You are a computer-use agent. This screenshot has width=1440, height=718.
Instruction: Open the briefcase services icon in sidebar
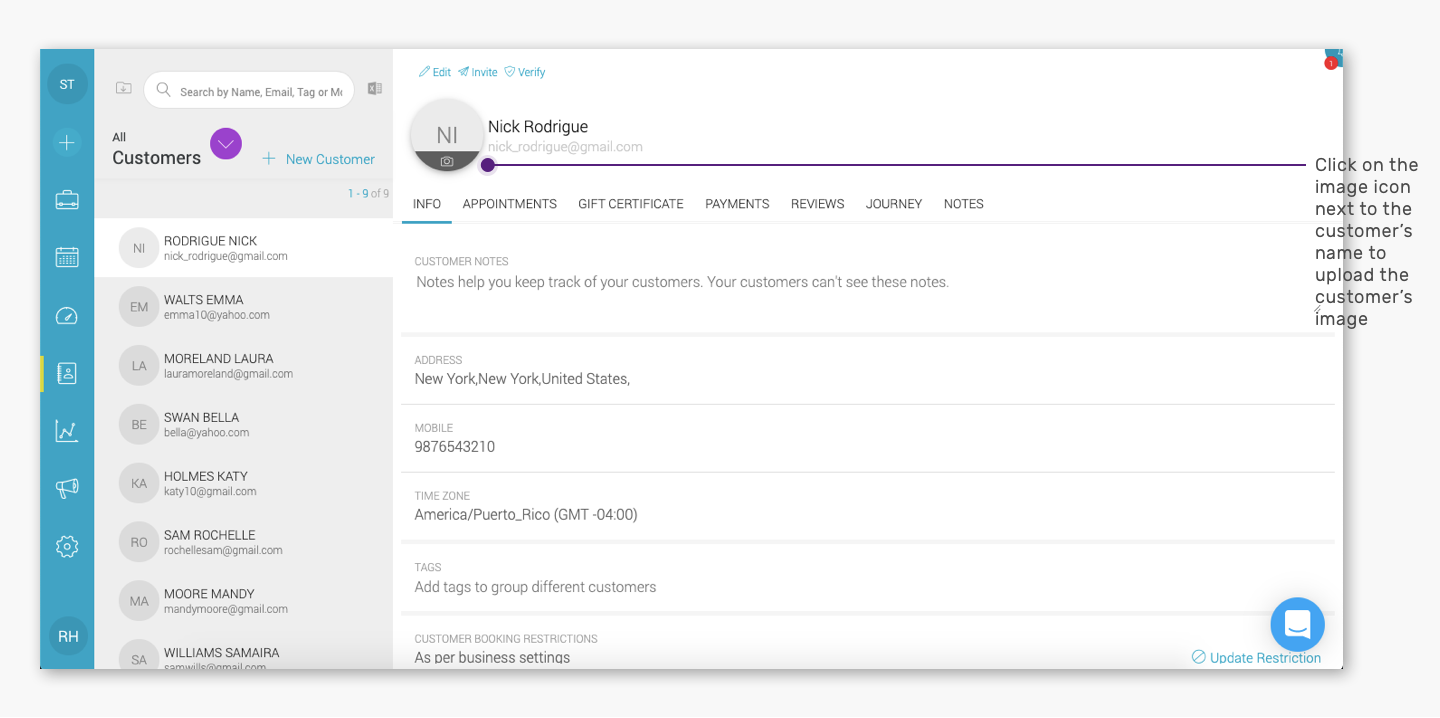pos(67,200)
